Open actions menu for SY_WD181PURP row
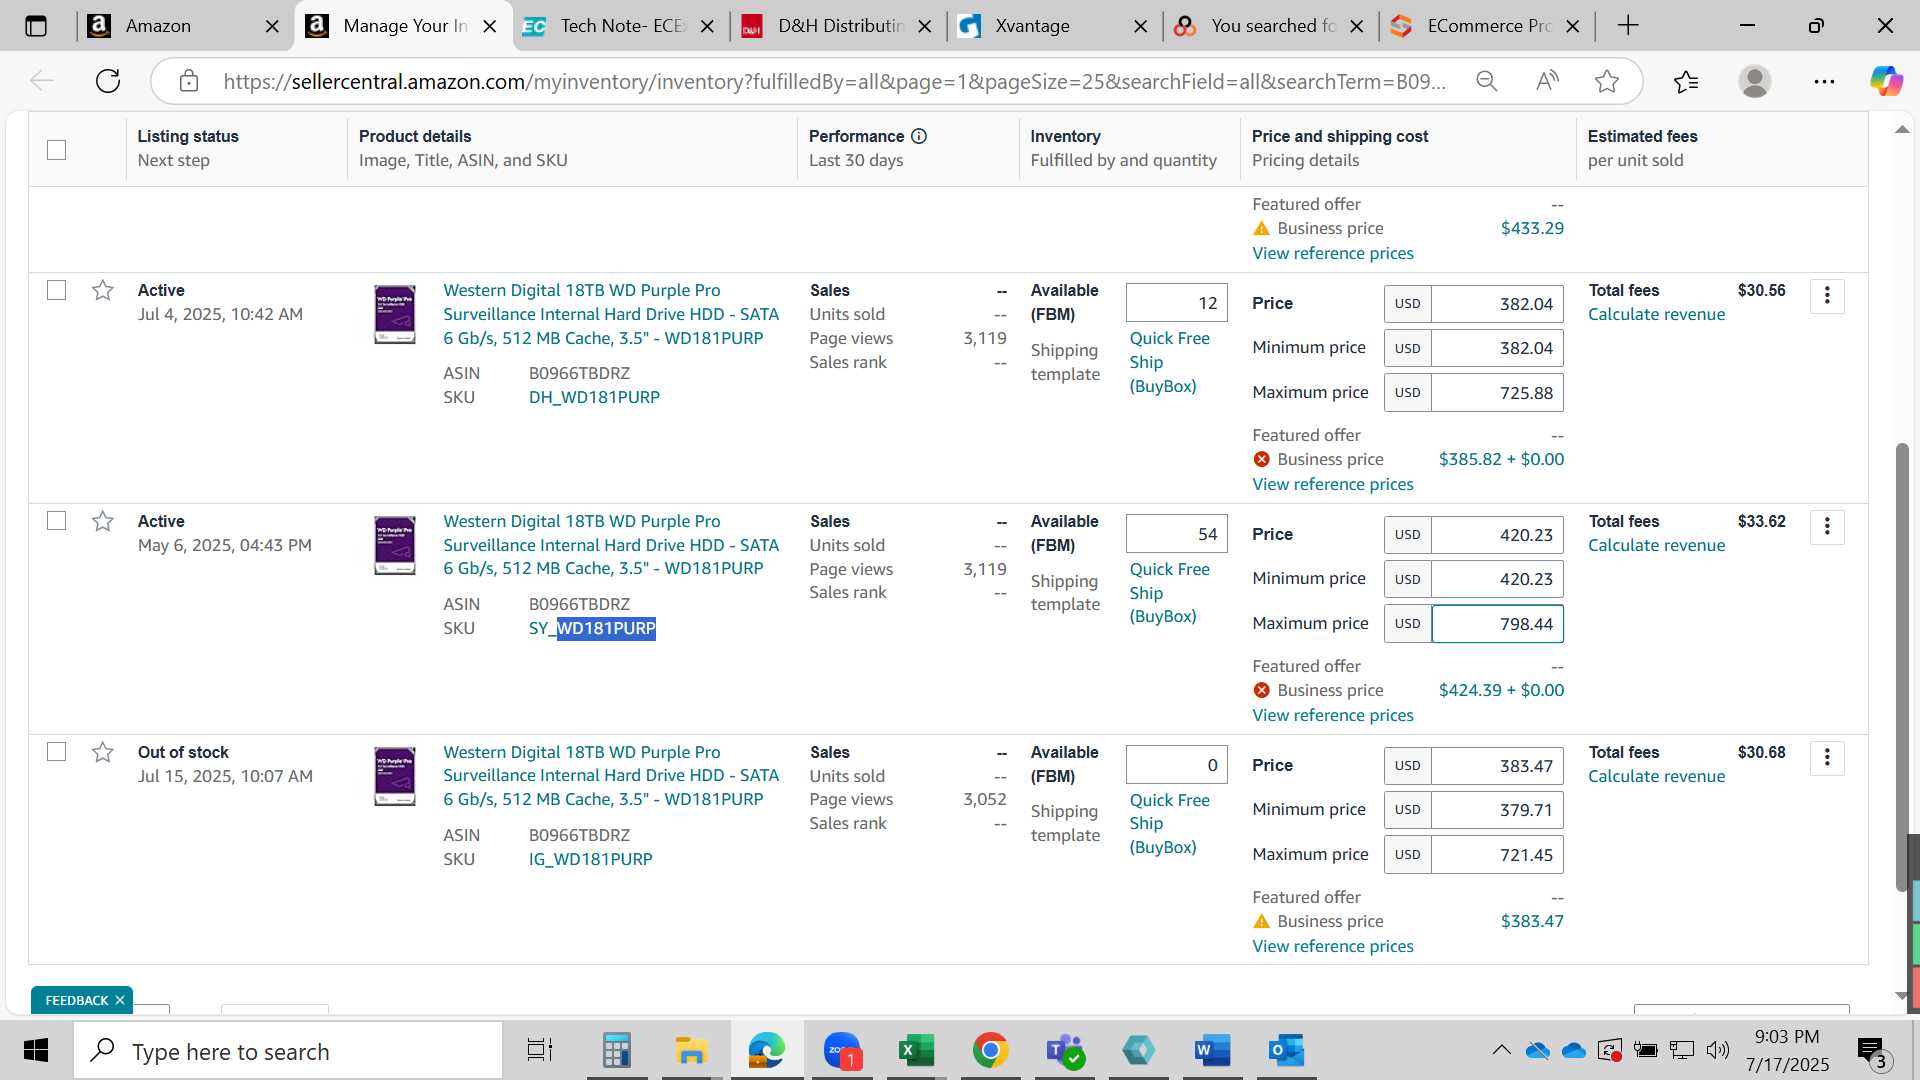The image size is (1920, 1080). pos(1827,527)
